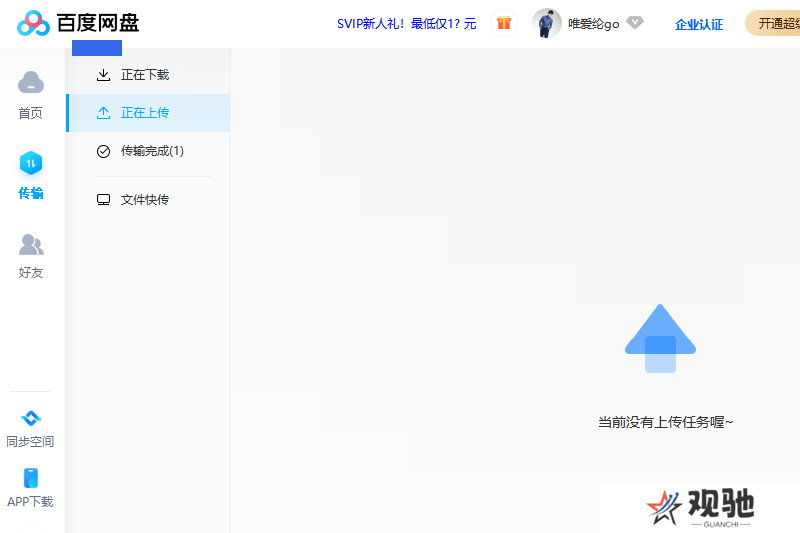
Task: Click the 开通超级 membership button
Action: pos(772,23)
